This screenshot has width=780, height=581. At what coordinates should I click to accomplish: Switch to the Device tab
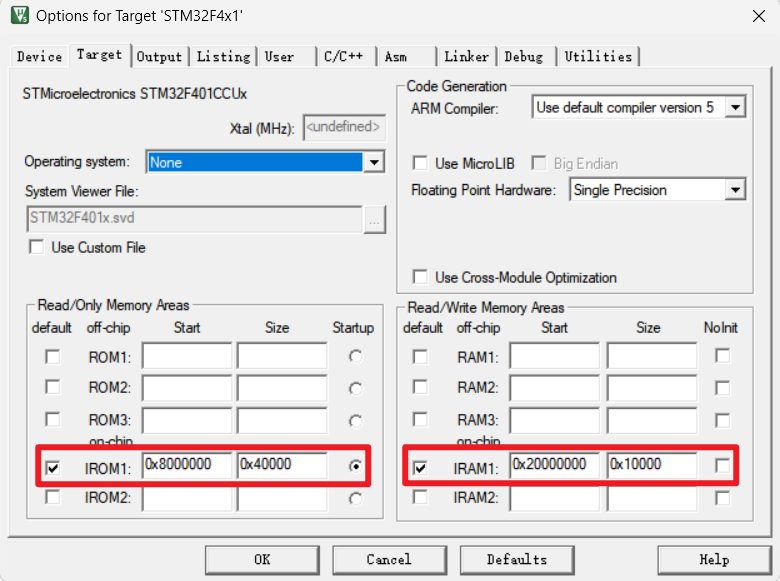click(x=39, y=56)
